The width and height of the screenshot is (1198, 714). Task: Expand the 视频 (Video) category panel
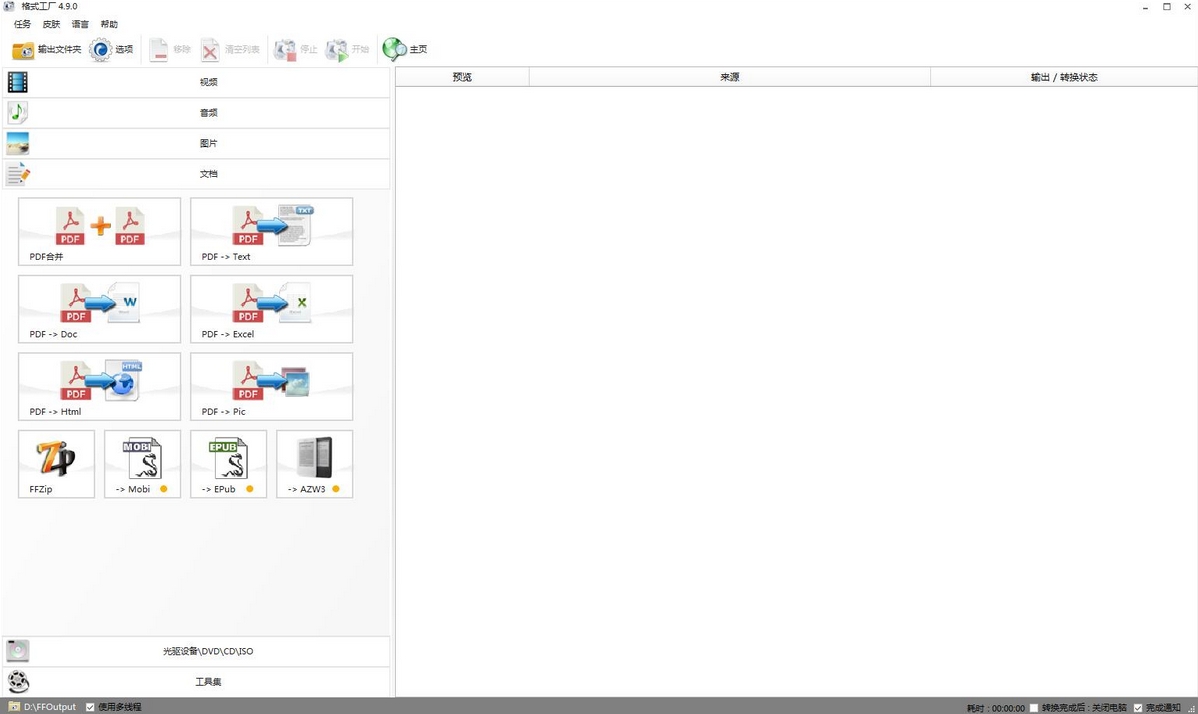[x=196, y=82]
